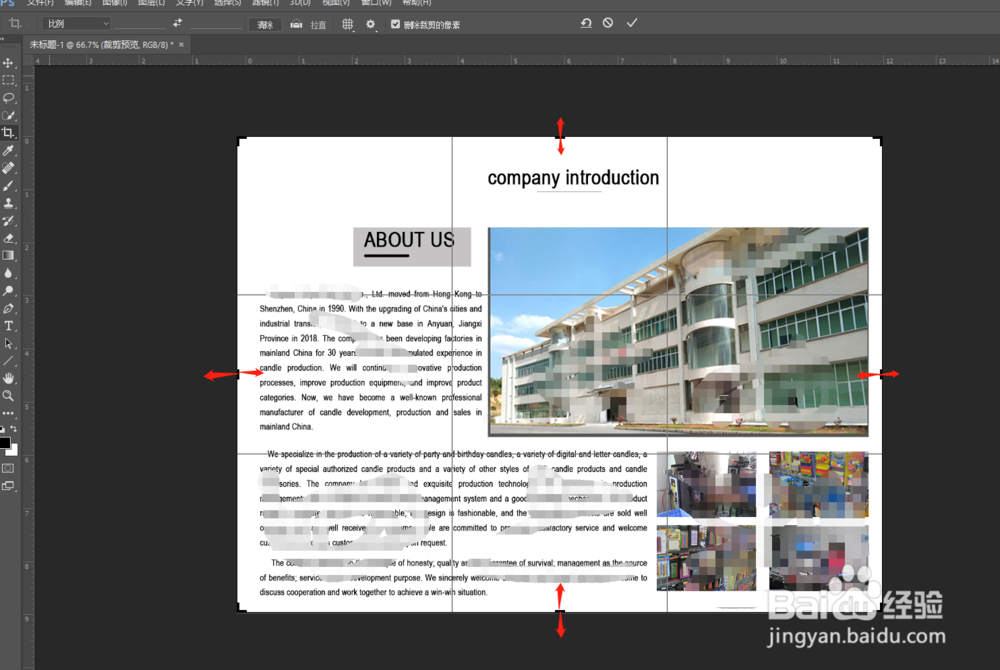
Task: Select the 未标题-1 document tab
Action: coord(101,45)
